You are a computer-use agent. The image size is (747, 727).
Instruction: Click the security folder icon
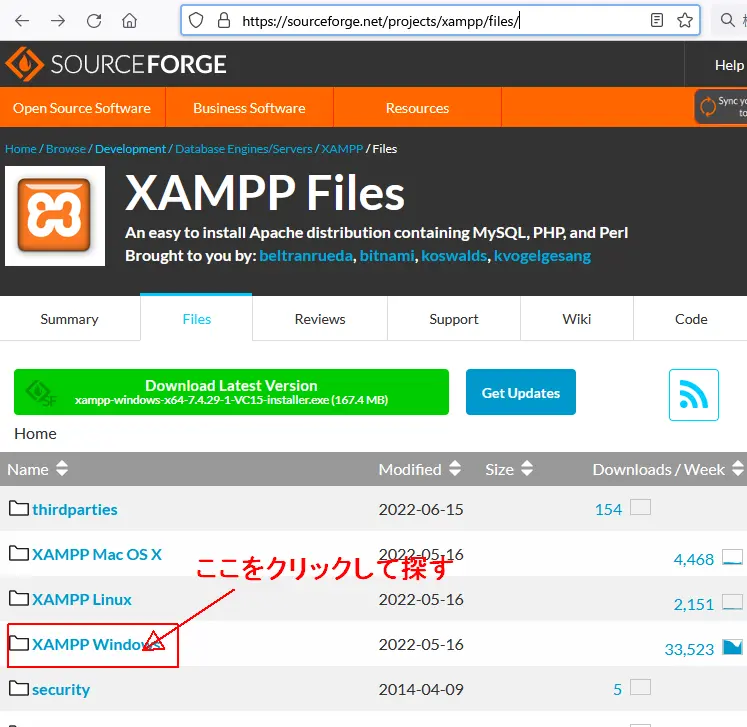[x=19, y=688]
